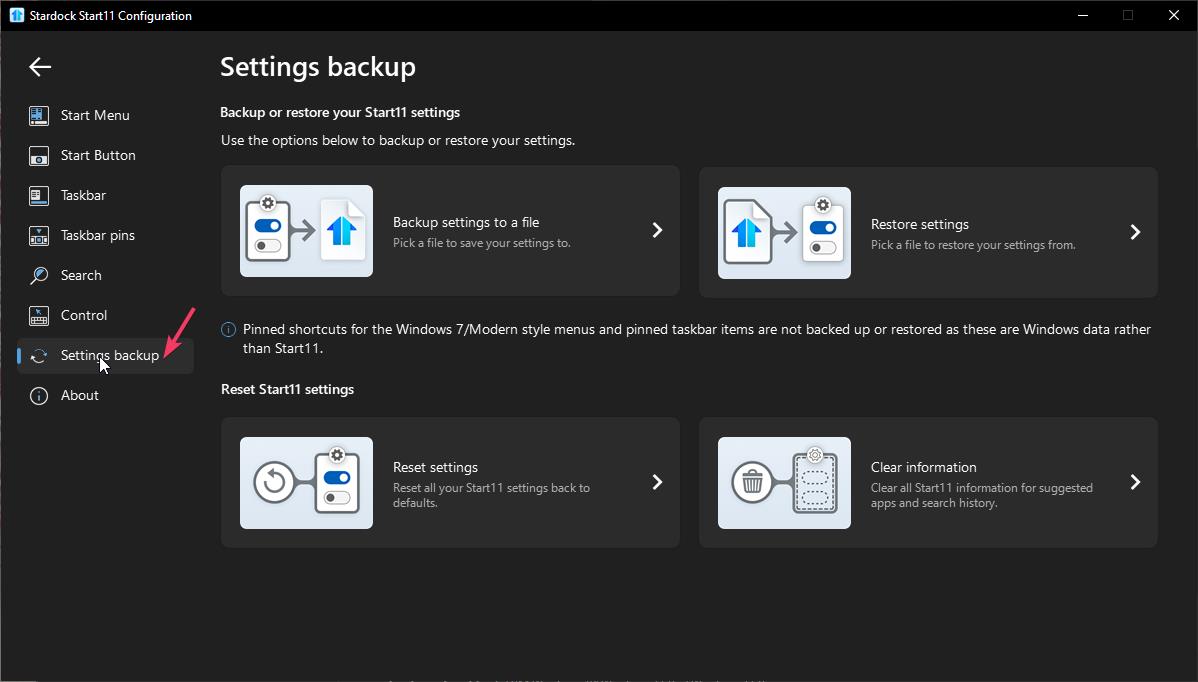Screen dimensions: 1198x682
Task: Click the Taskbar pins sidebar icon
Action: (39, 235)
